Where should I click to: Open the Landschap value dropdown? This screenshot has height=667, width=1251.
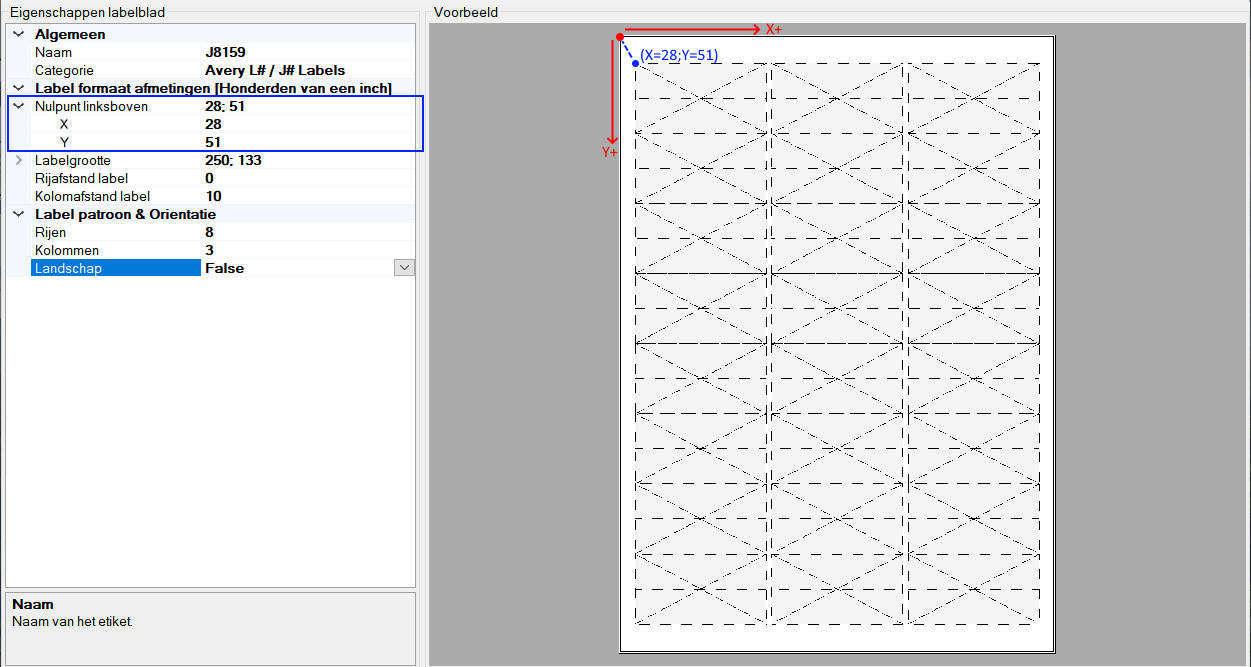(403, 267)
